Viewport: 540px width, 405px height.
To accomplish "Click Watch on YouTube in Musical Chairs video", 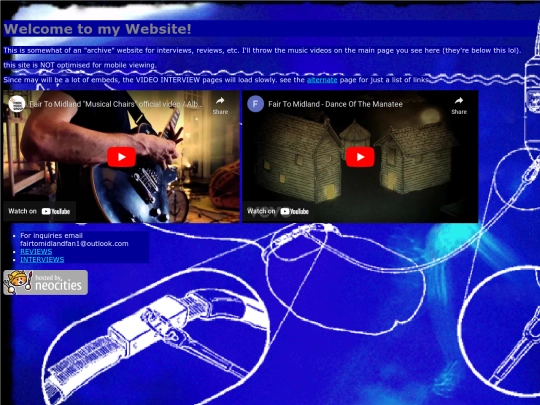I will pos(39,211).
